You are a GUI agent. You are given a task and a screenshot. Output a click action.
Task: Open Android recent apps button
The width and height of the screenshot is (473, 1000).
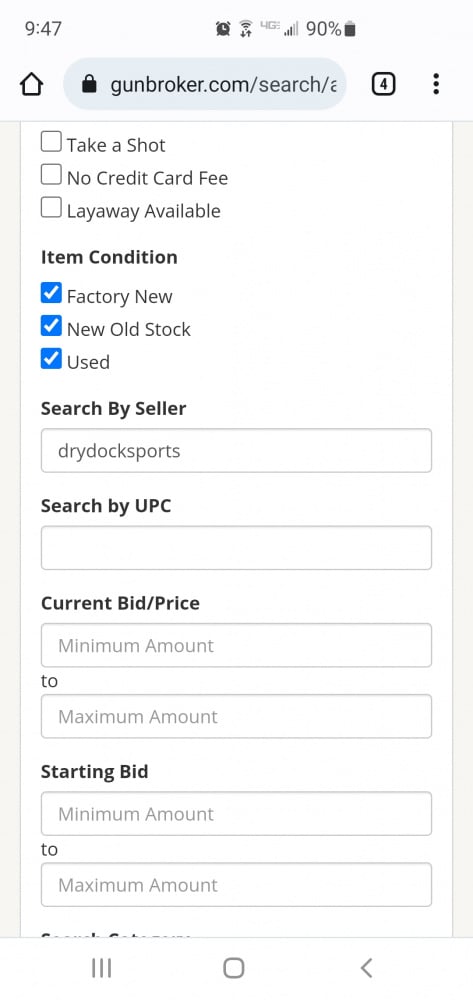102,968
